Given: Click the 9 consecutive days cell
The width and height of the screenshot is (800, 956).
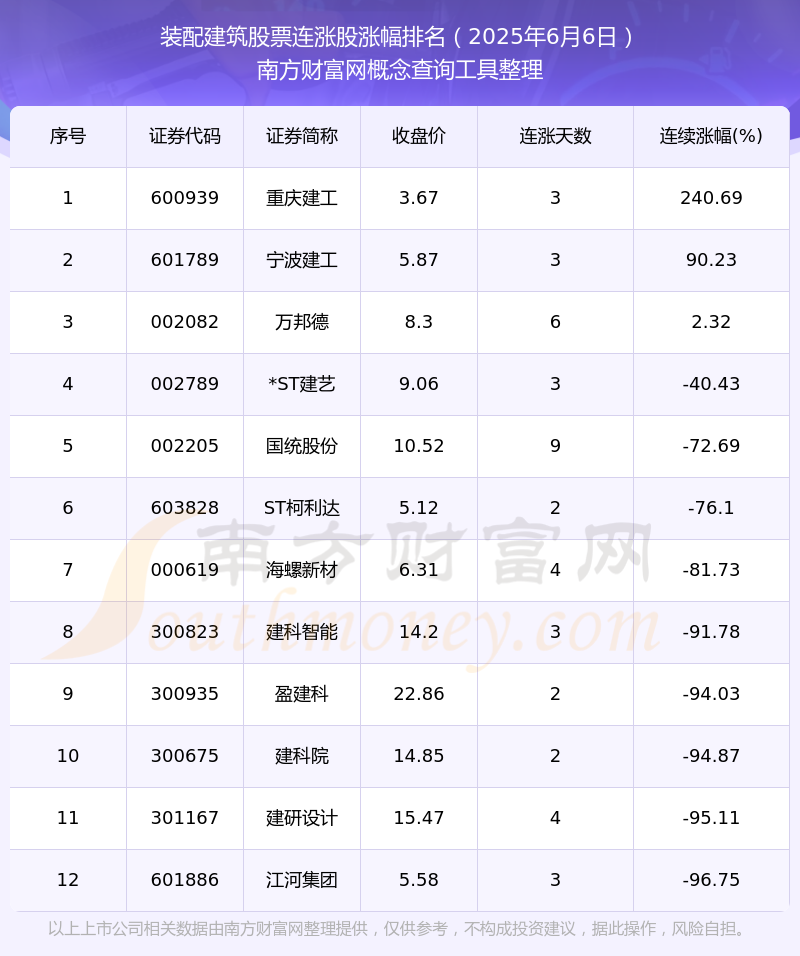Looking at the screenshot, I should pyautogui.click(x=555, y=446).
